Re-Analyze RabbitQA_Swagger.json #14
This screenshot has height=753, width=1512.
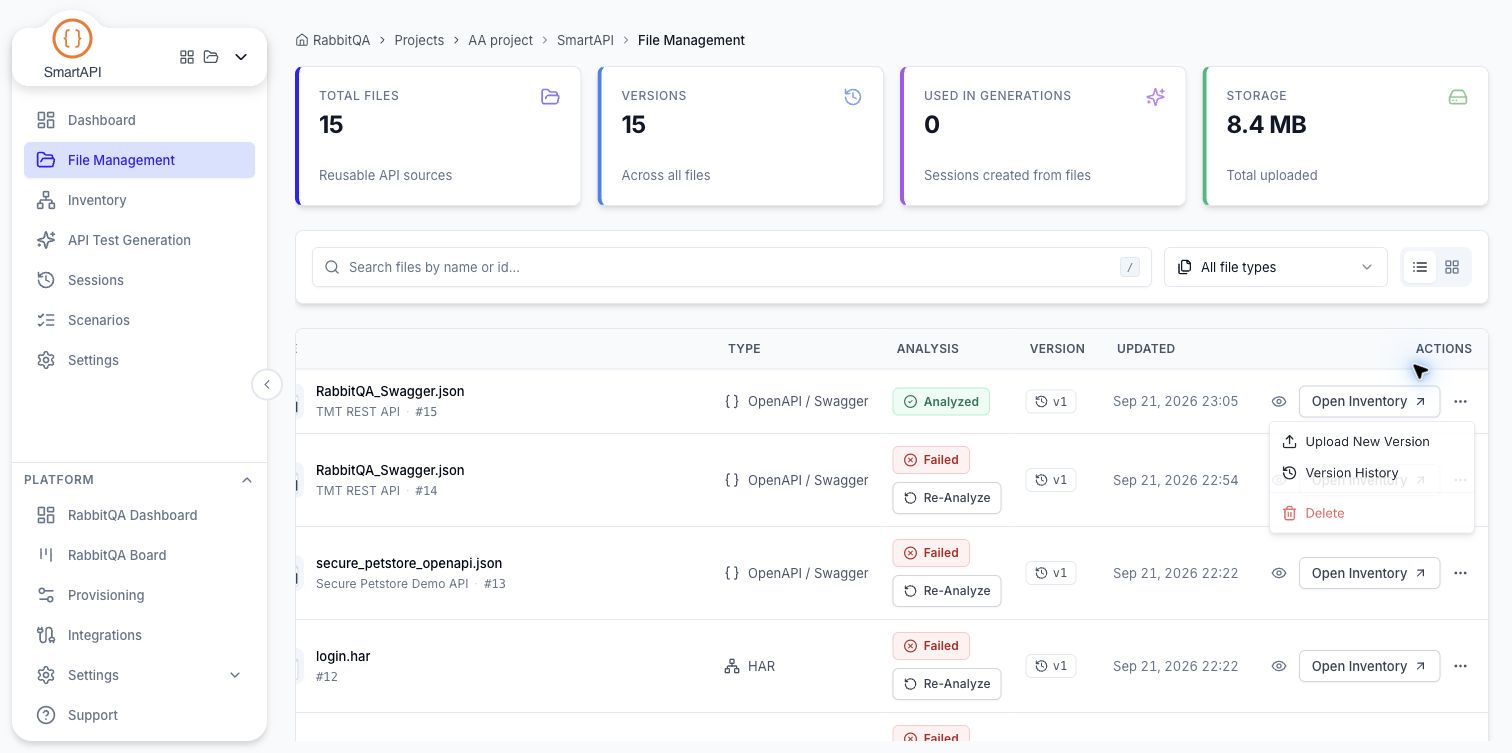click(947, 498)
